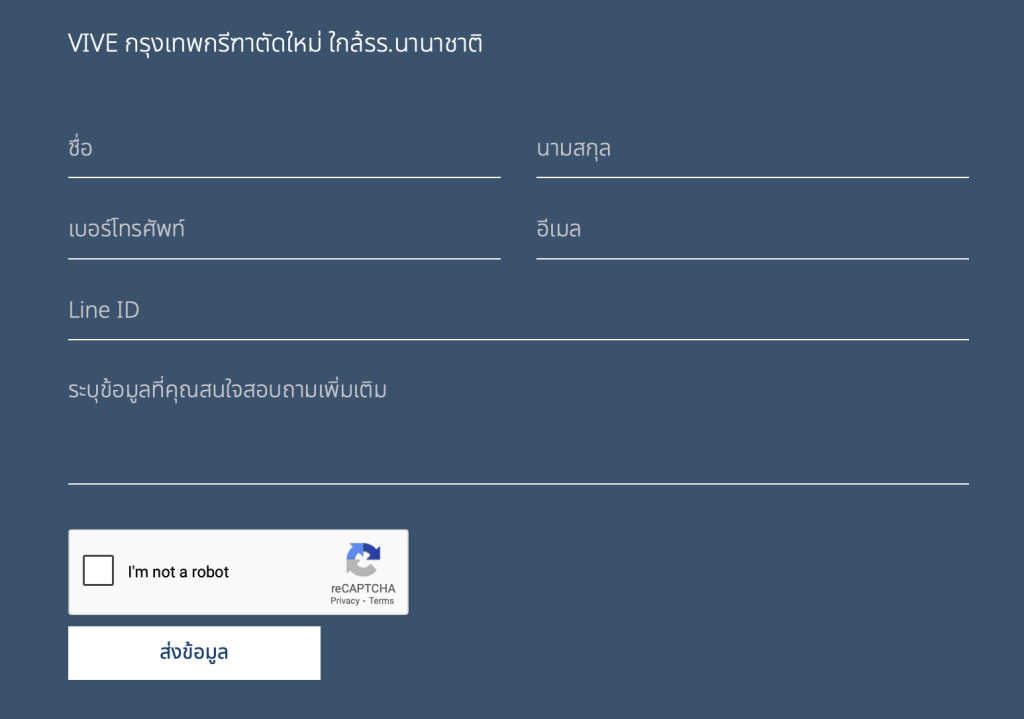The width and height of the screenshot is (1024, 719).
Task: Click the Line ID placeholder label
Action: click(104, 310)
